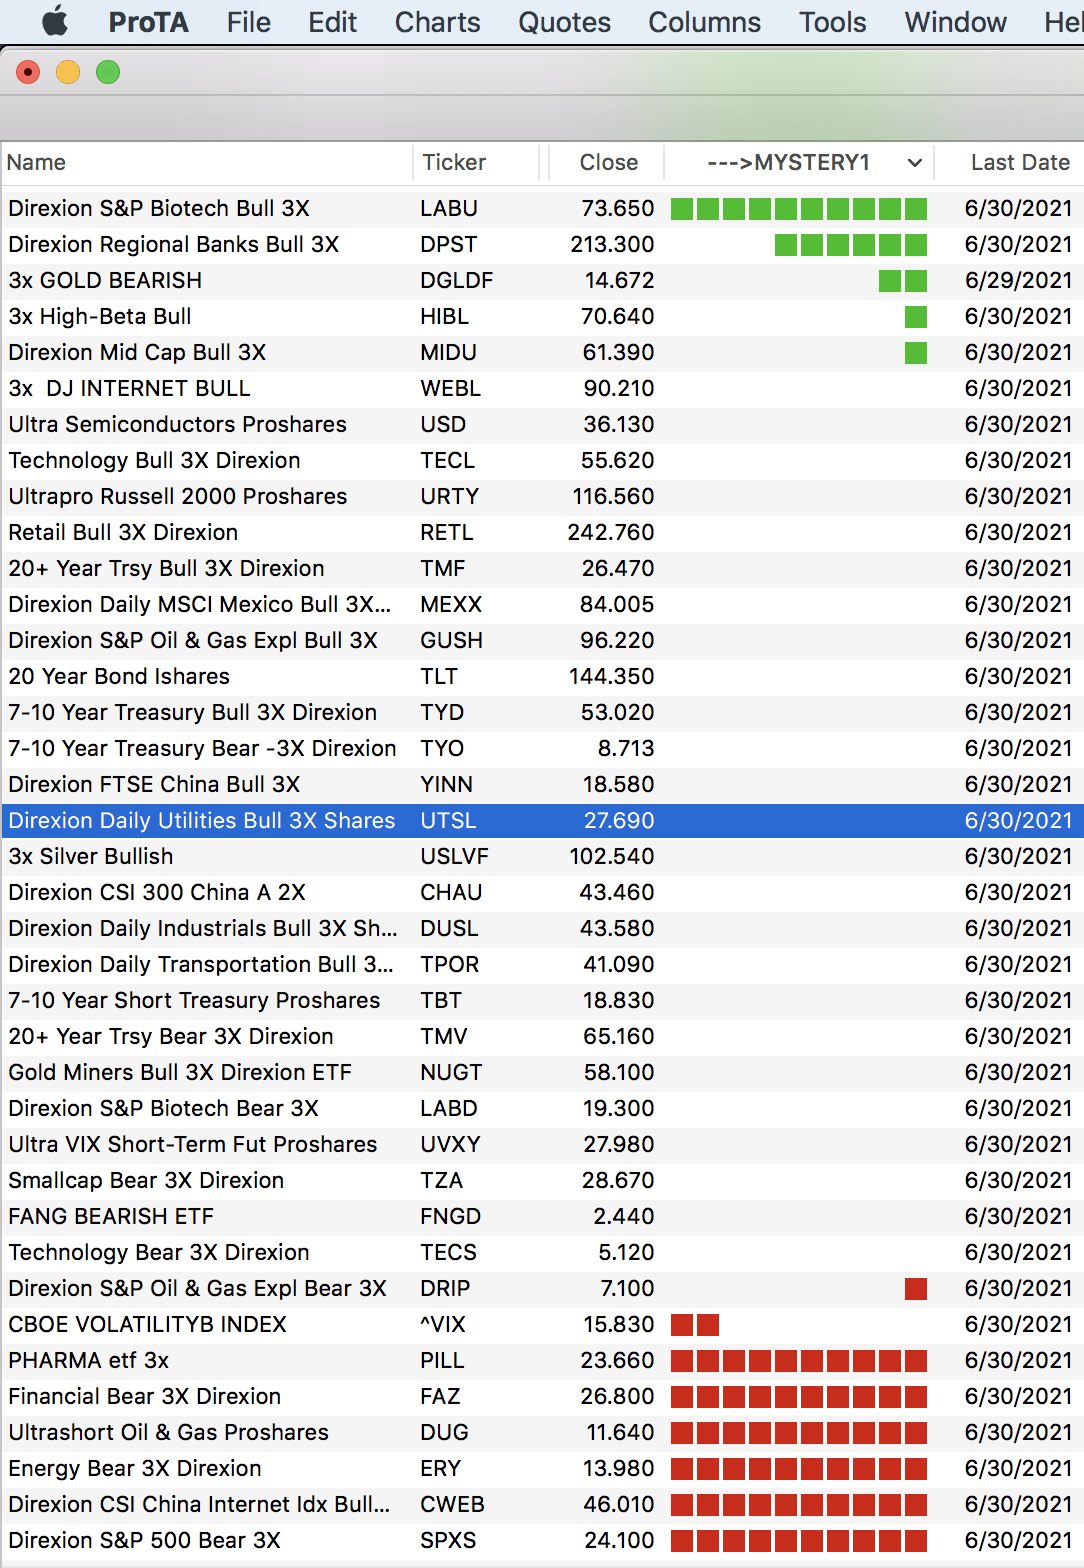Select Technology Bull 3X Direxion row
The width and height of the screenshot is (1084, 1568).
click(542, 460)
